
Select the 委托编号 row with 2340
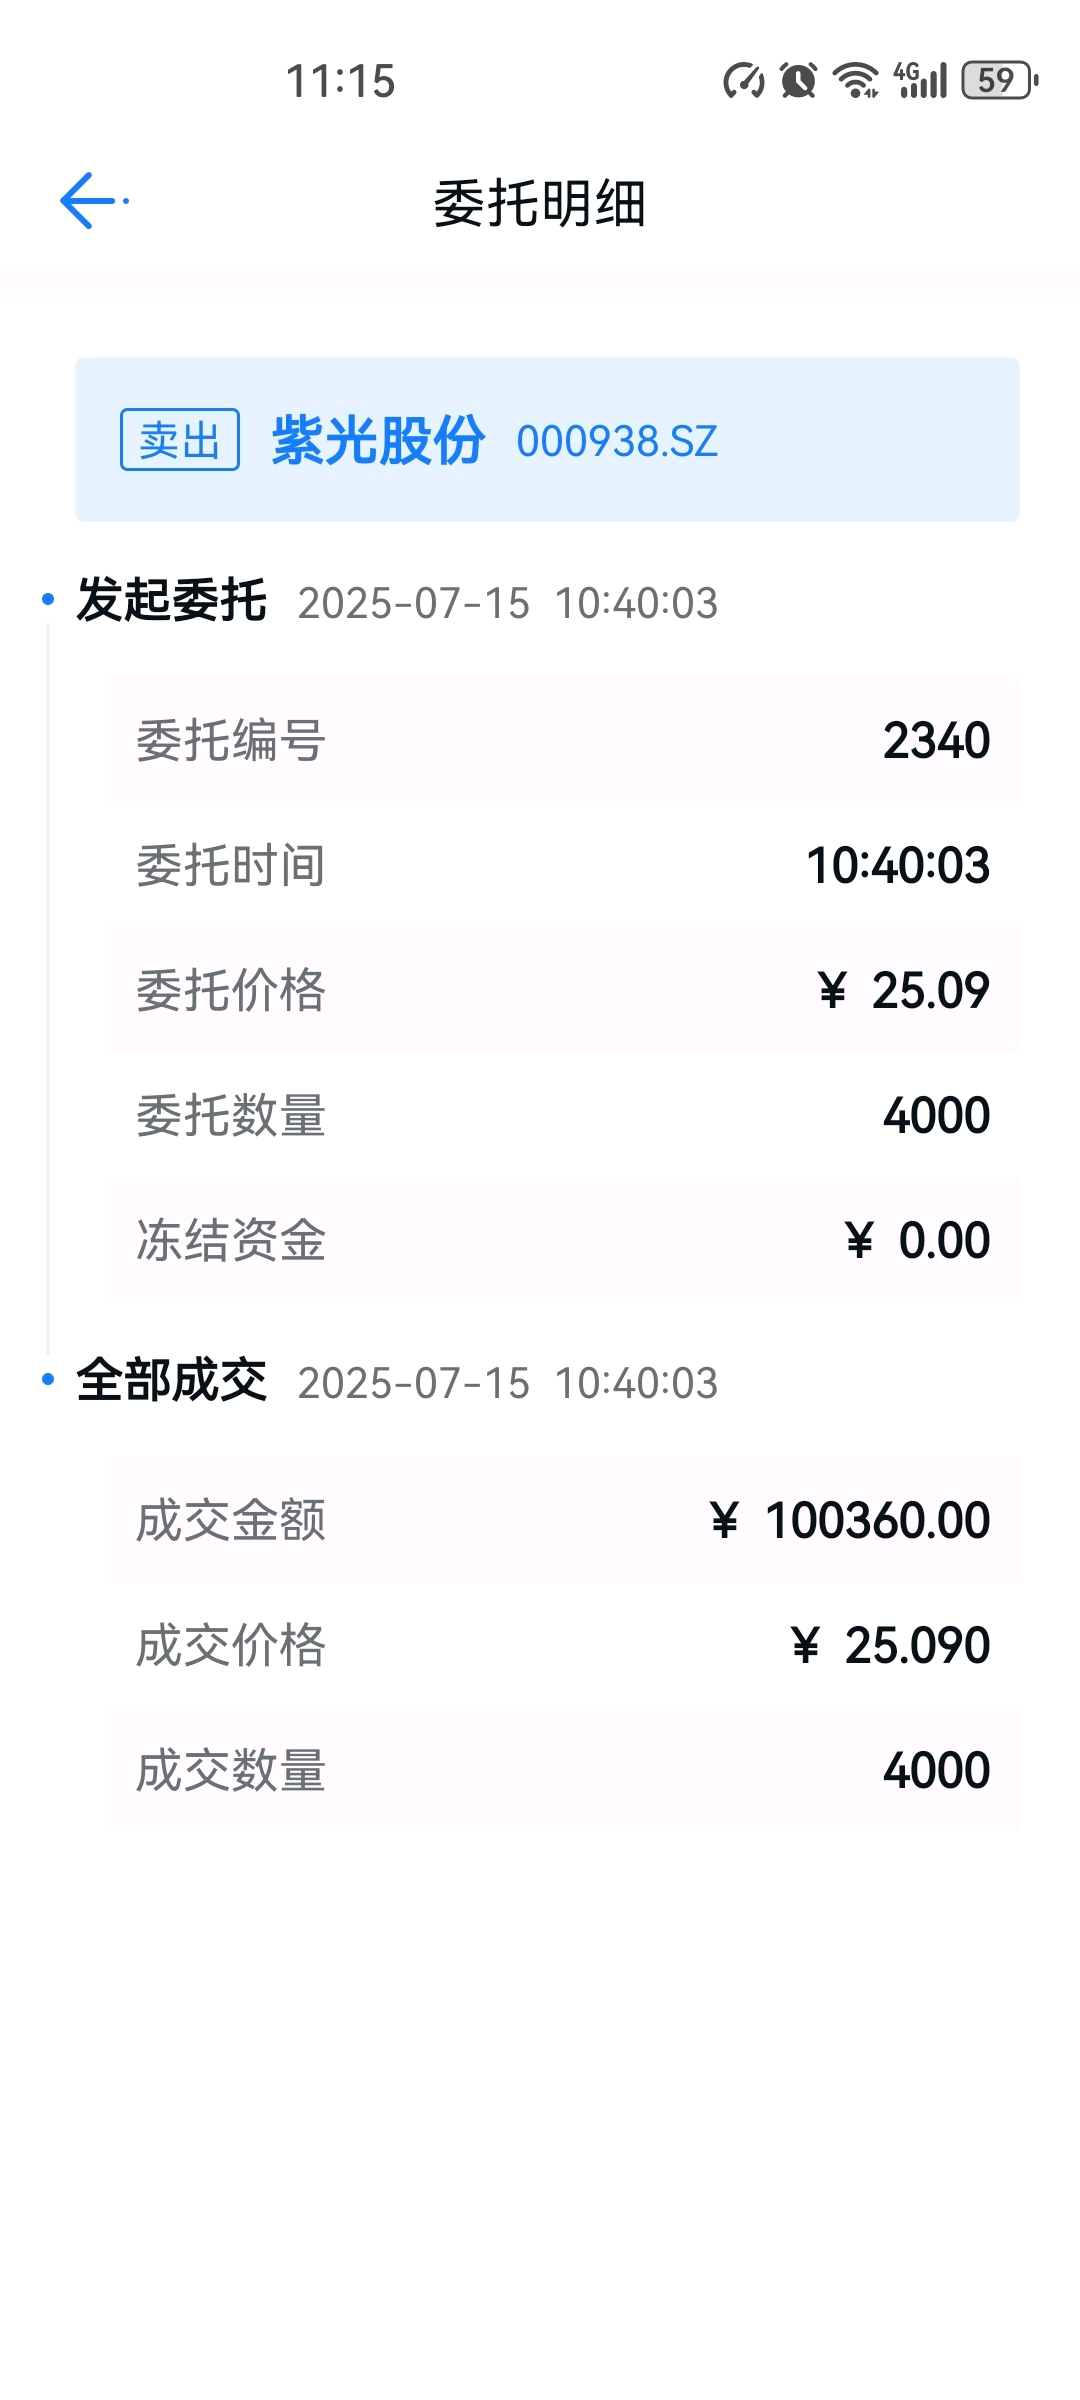coord(561,740)
